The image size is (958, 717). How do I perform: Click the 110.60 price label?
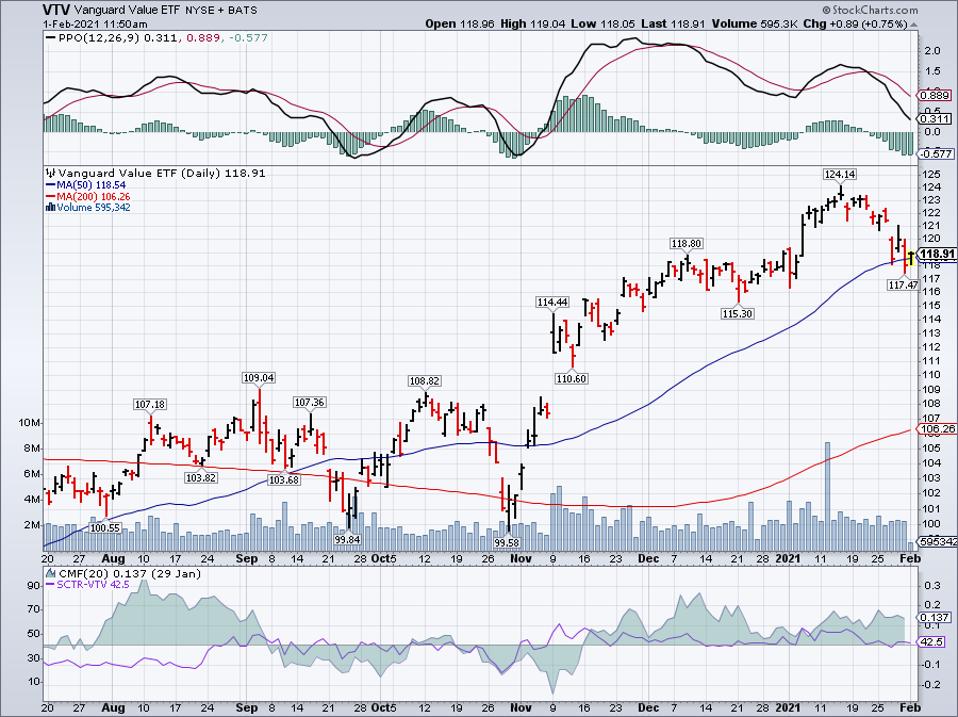coord(571,378)
